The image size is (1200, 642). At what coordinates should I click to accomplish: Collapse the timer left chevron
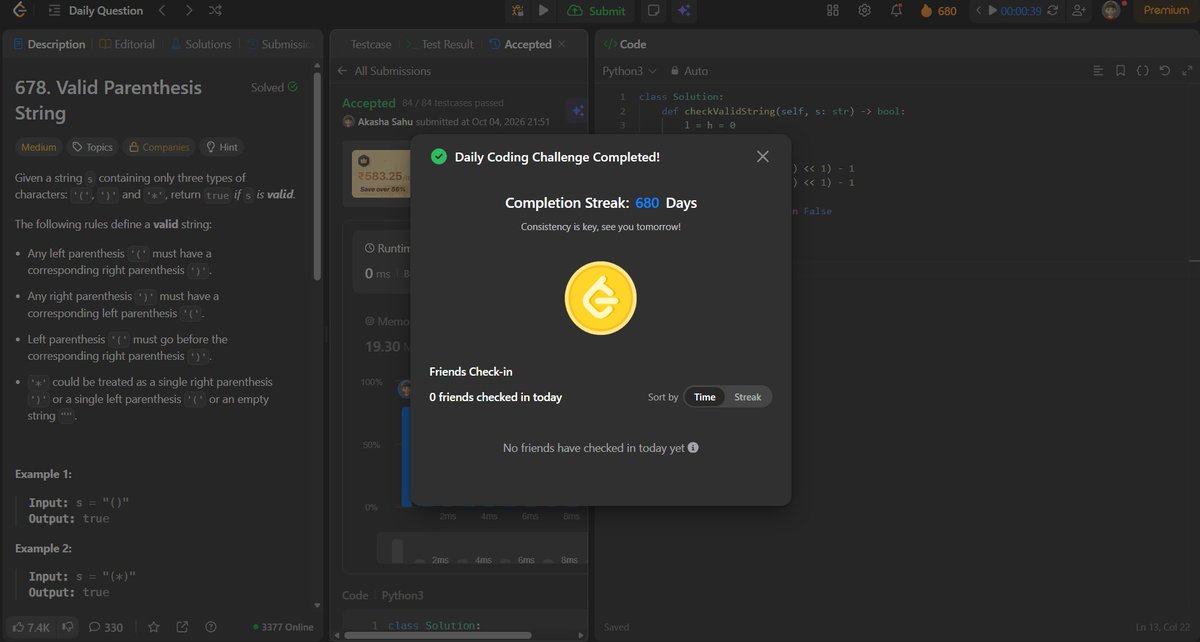978,11
